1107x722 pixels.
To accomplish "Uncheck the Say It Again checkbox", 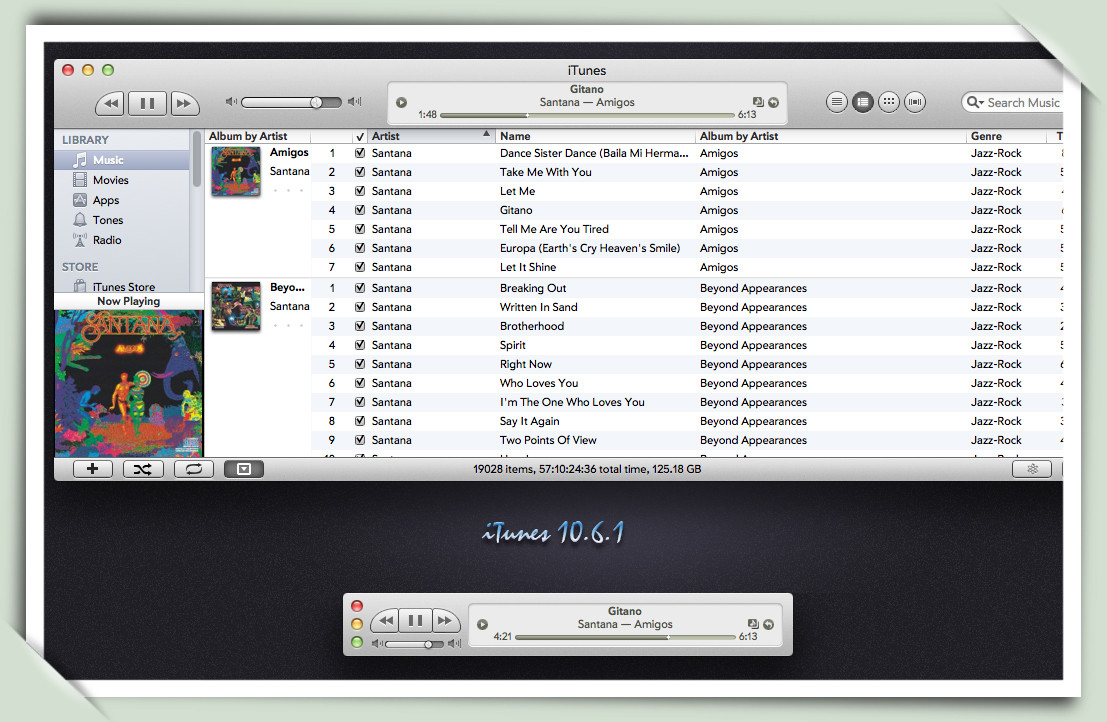I will click(360, 421).
